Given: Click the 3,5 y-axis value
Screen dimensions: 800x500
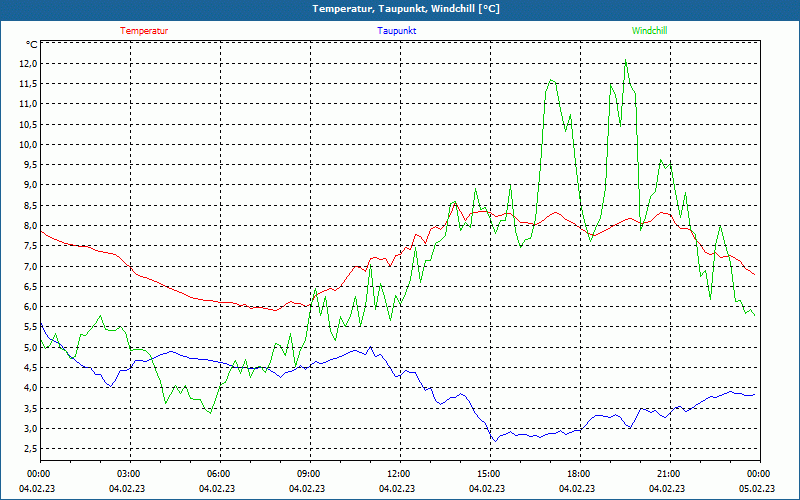Looking at the screenshot, I should coord(30,408).
